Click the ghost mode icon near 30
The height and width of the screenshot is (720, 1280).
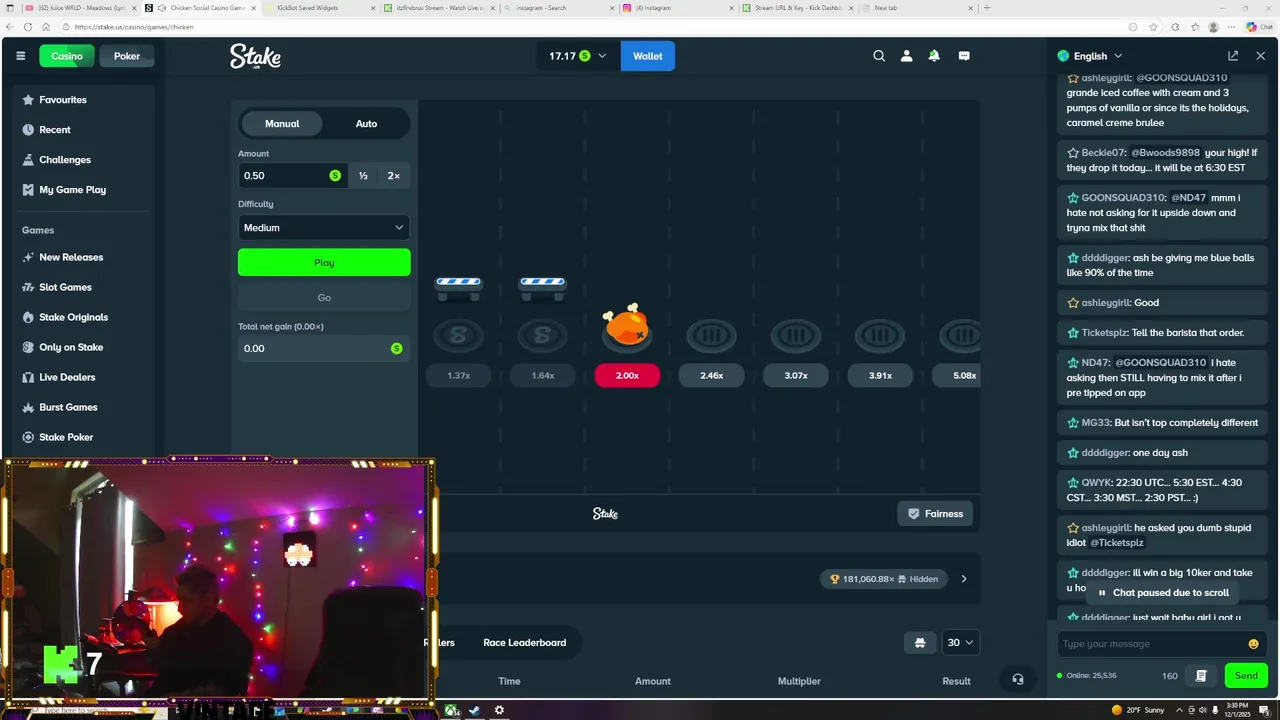(920, 643)
